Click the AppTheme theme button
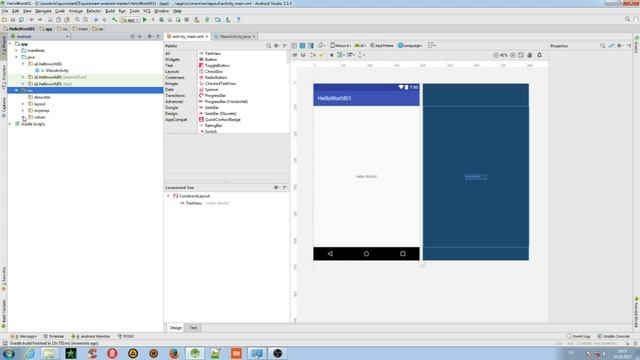Image resolution: width=640 pixels, height=360 pixels. [x=382, y=46]
